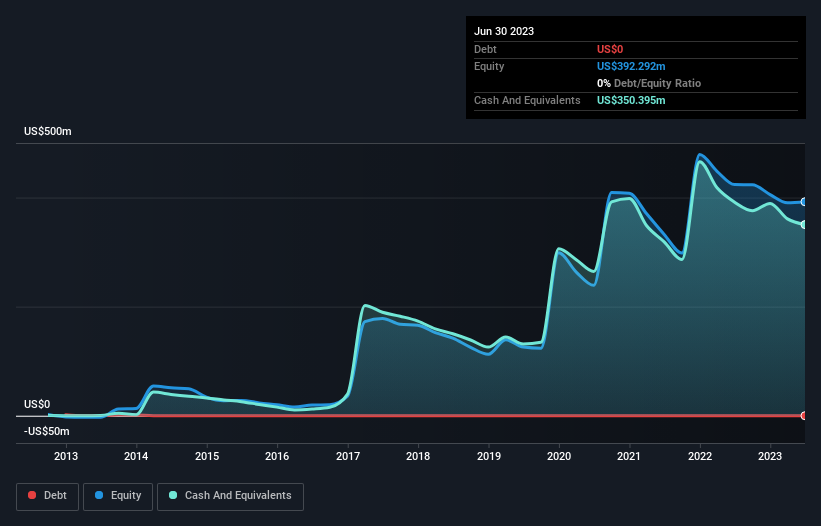Click the 0% Debt/Equity Ratio text
Screen dimensions: 821x526
(x=649, y=83)
